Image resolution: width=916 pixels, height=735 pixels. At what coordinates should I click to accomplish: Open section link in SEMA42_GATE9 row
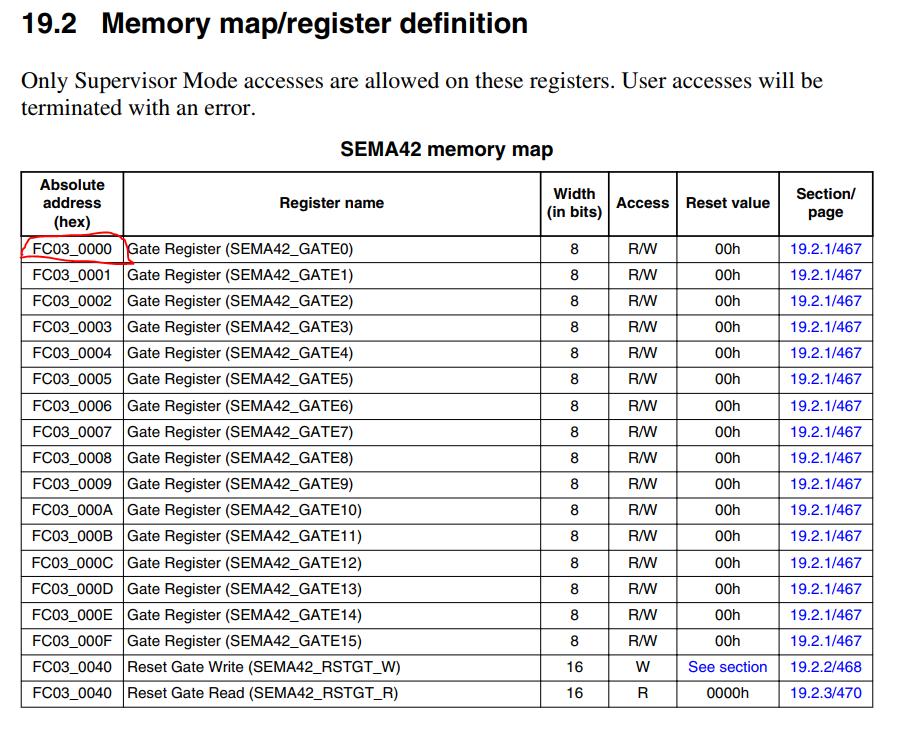[x=825, y=484]
